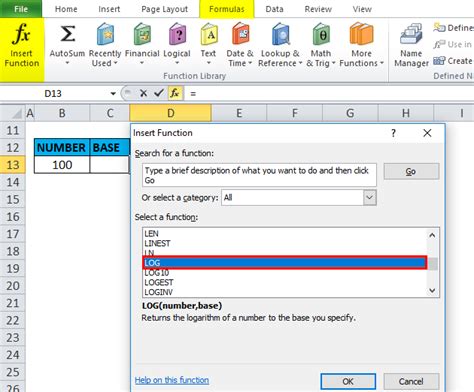Screen dimensions: 474x392
Task: Switch to the Data tab
Action: click(274, 9)
